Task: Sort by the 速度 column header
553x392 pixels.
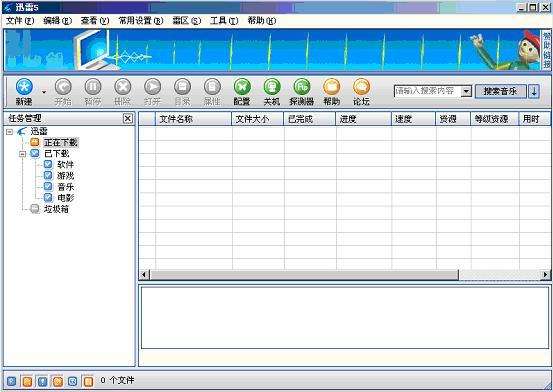Action: pos(413,119)
